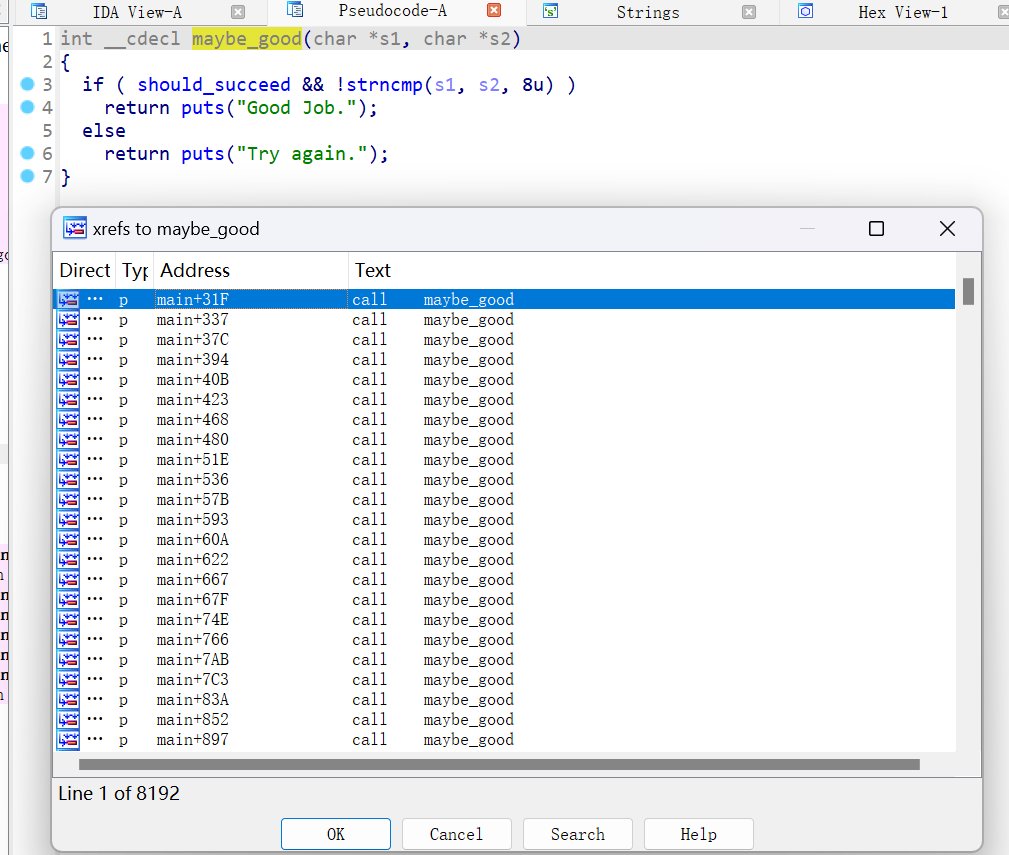
Task: Click xref icon of row main+7C3
Action: coord(68,679)
